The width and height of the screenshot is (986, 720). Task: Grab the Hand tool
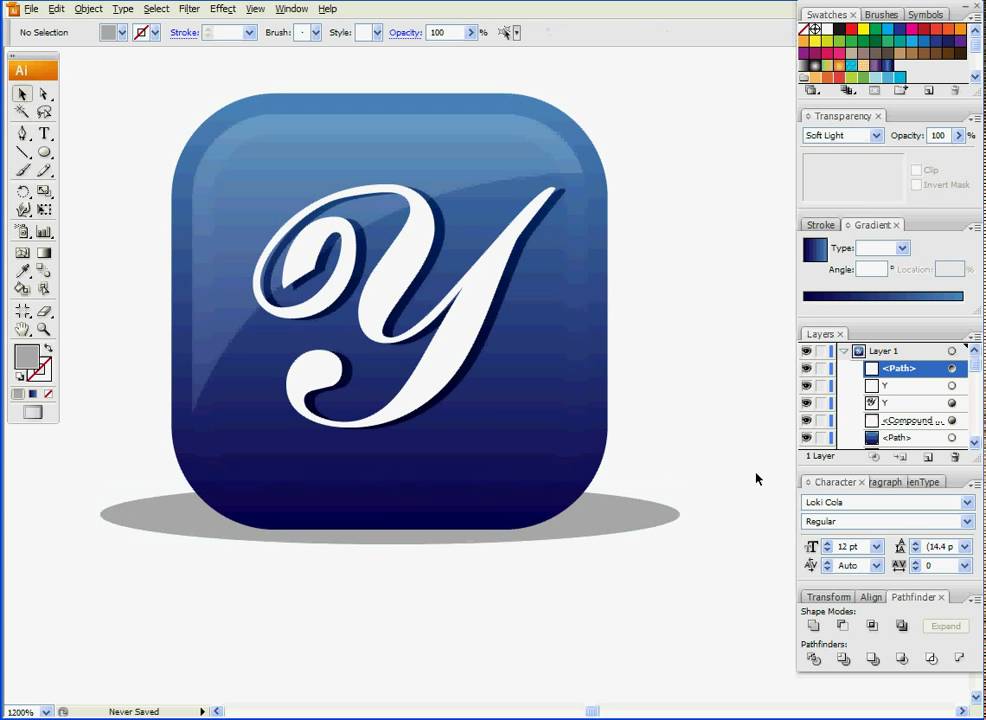click(23, 331)
